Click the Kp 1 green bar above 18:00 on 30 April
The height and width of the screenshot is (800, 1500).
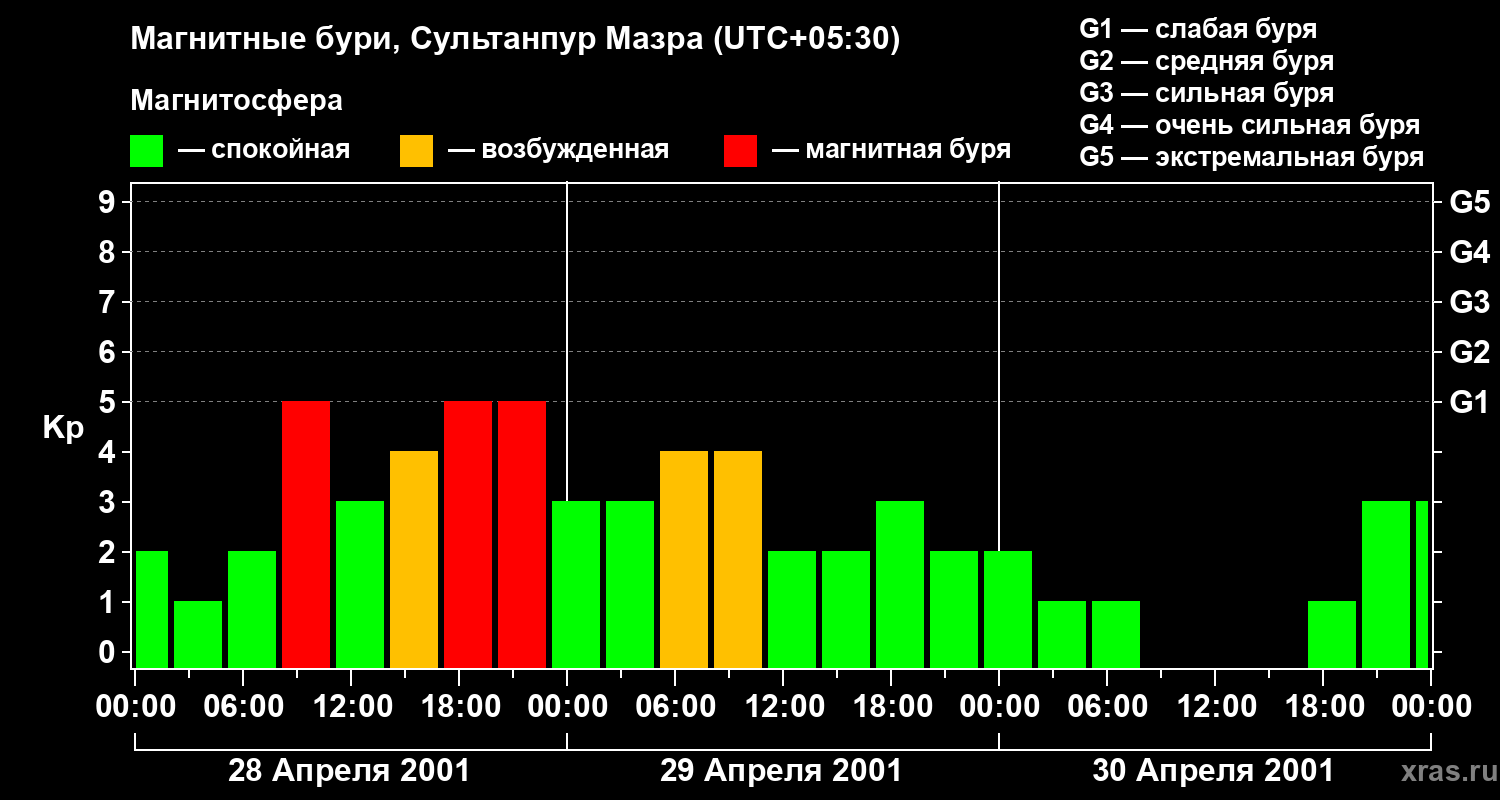point(1332,635)
